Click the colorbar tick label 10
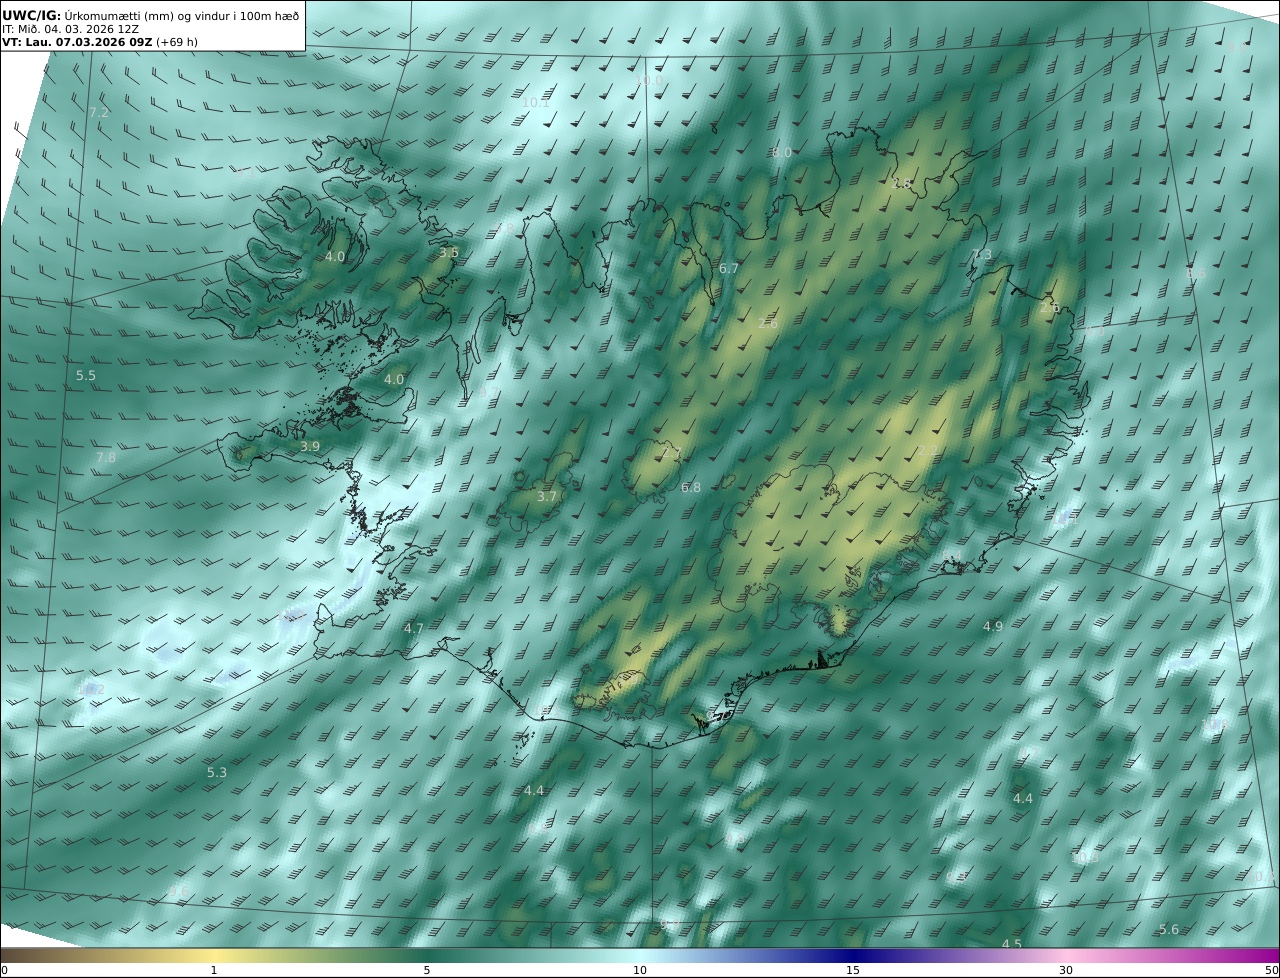 coord(640,971)
